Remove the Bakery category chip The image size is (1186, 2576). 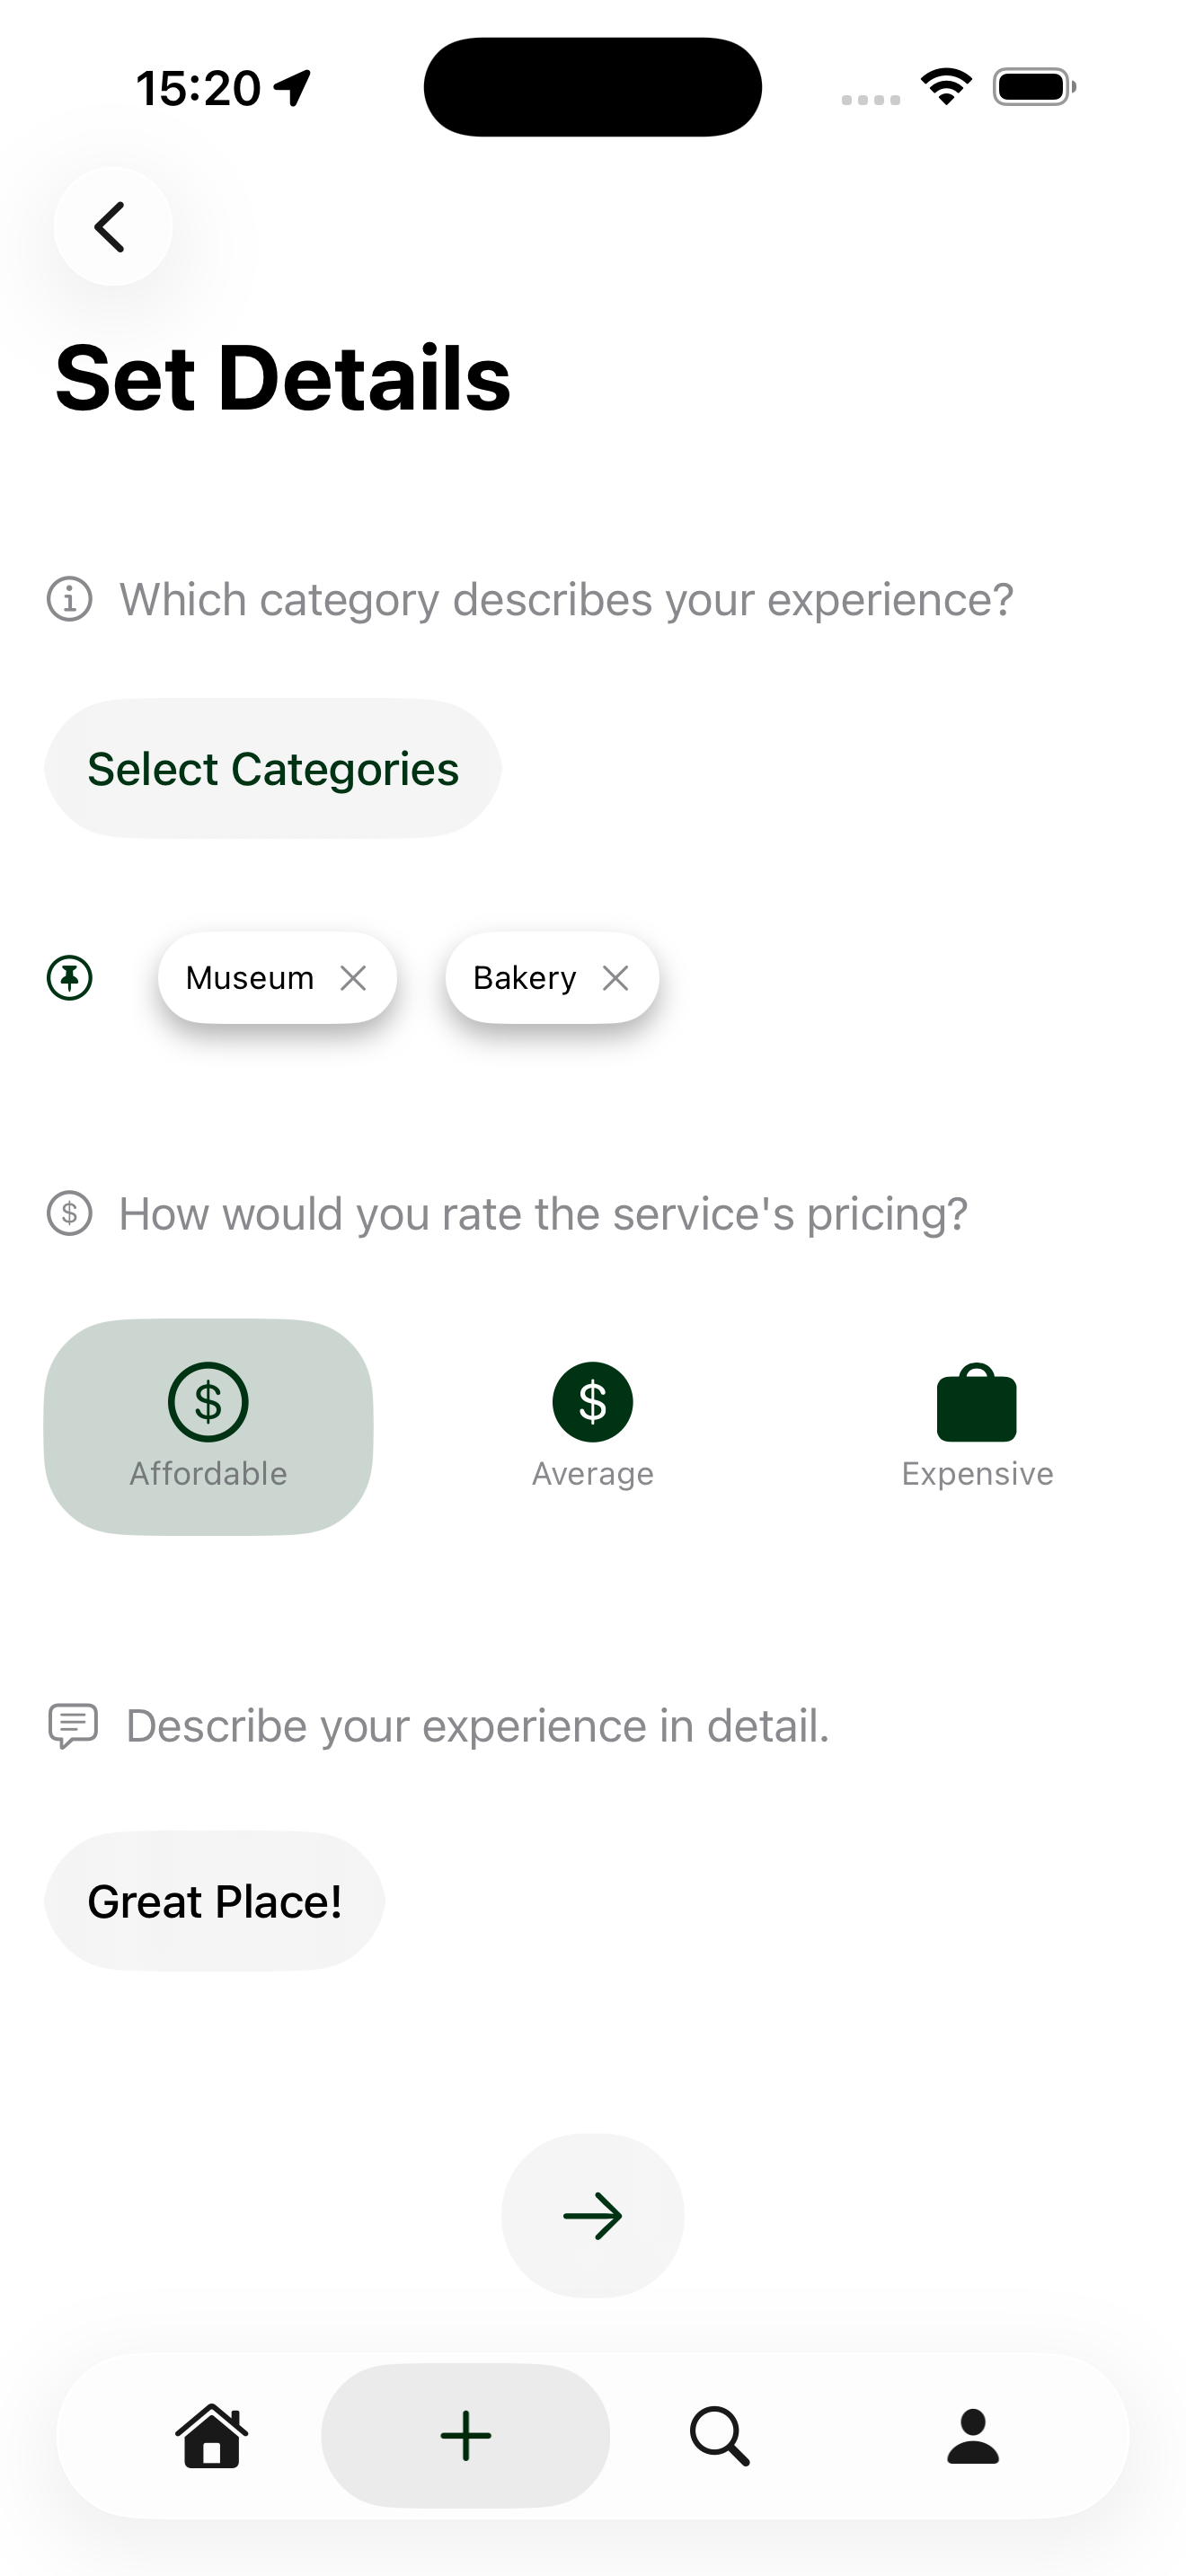click(616, 978)
